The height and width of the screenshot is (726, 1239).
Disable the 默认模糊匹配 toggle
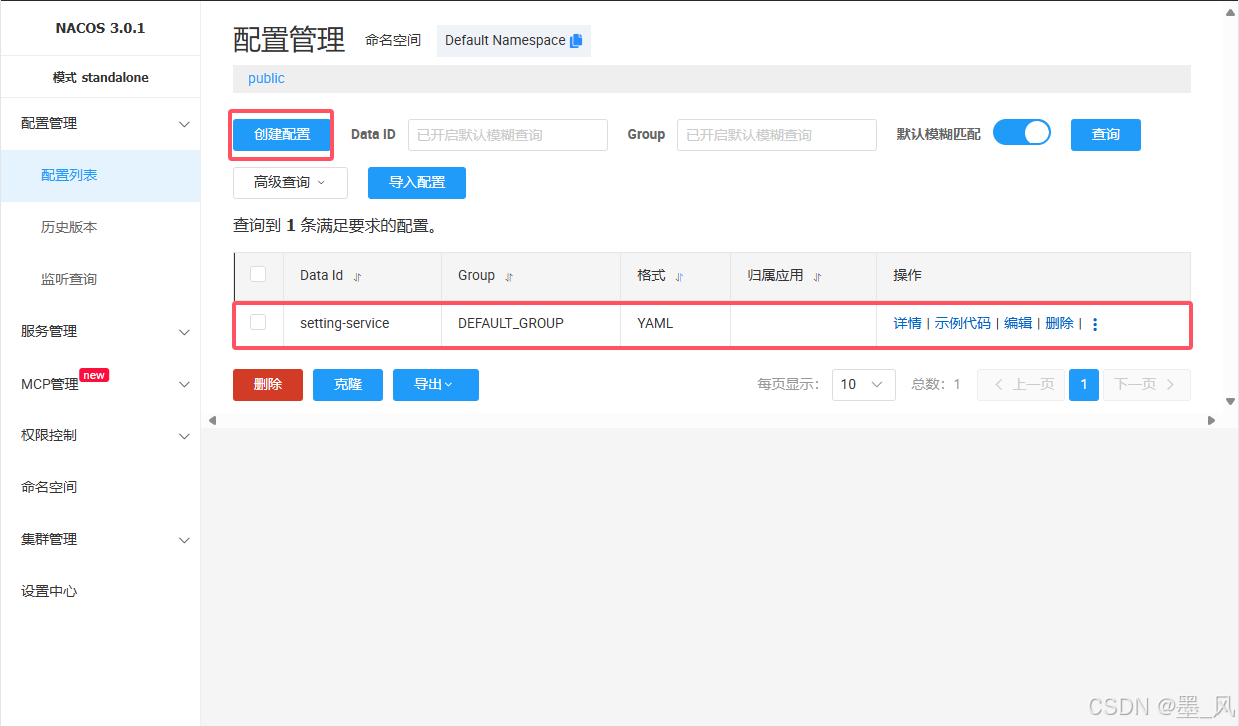[1021, 131]
